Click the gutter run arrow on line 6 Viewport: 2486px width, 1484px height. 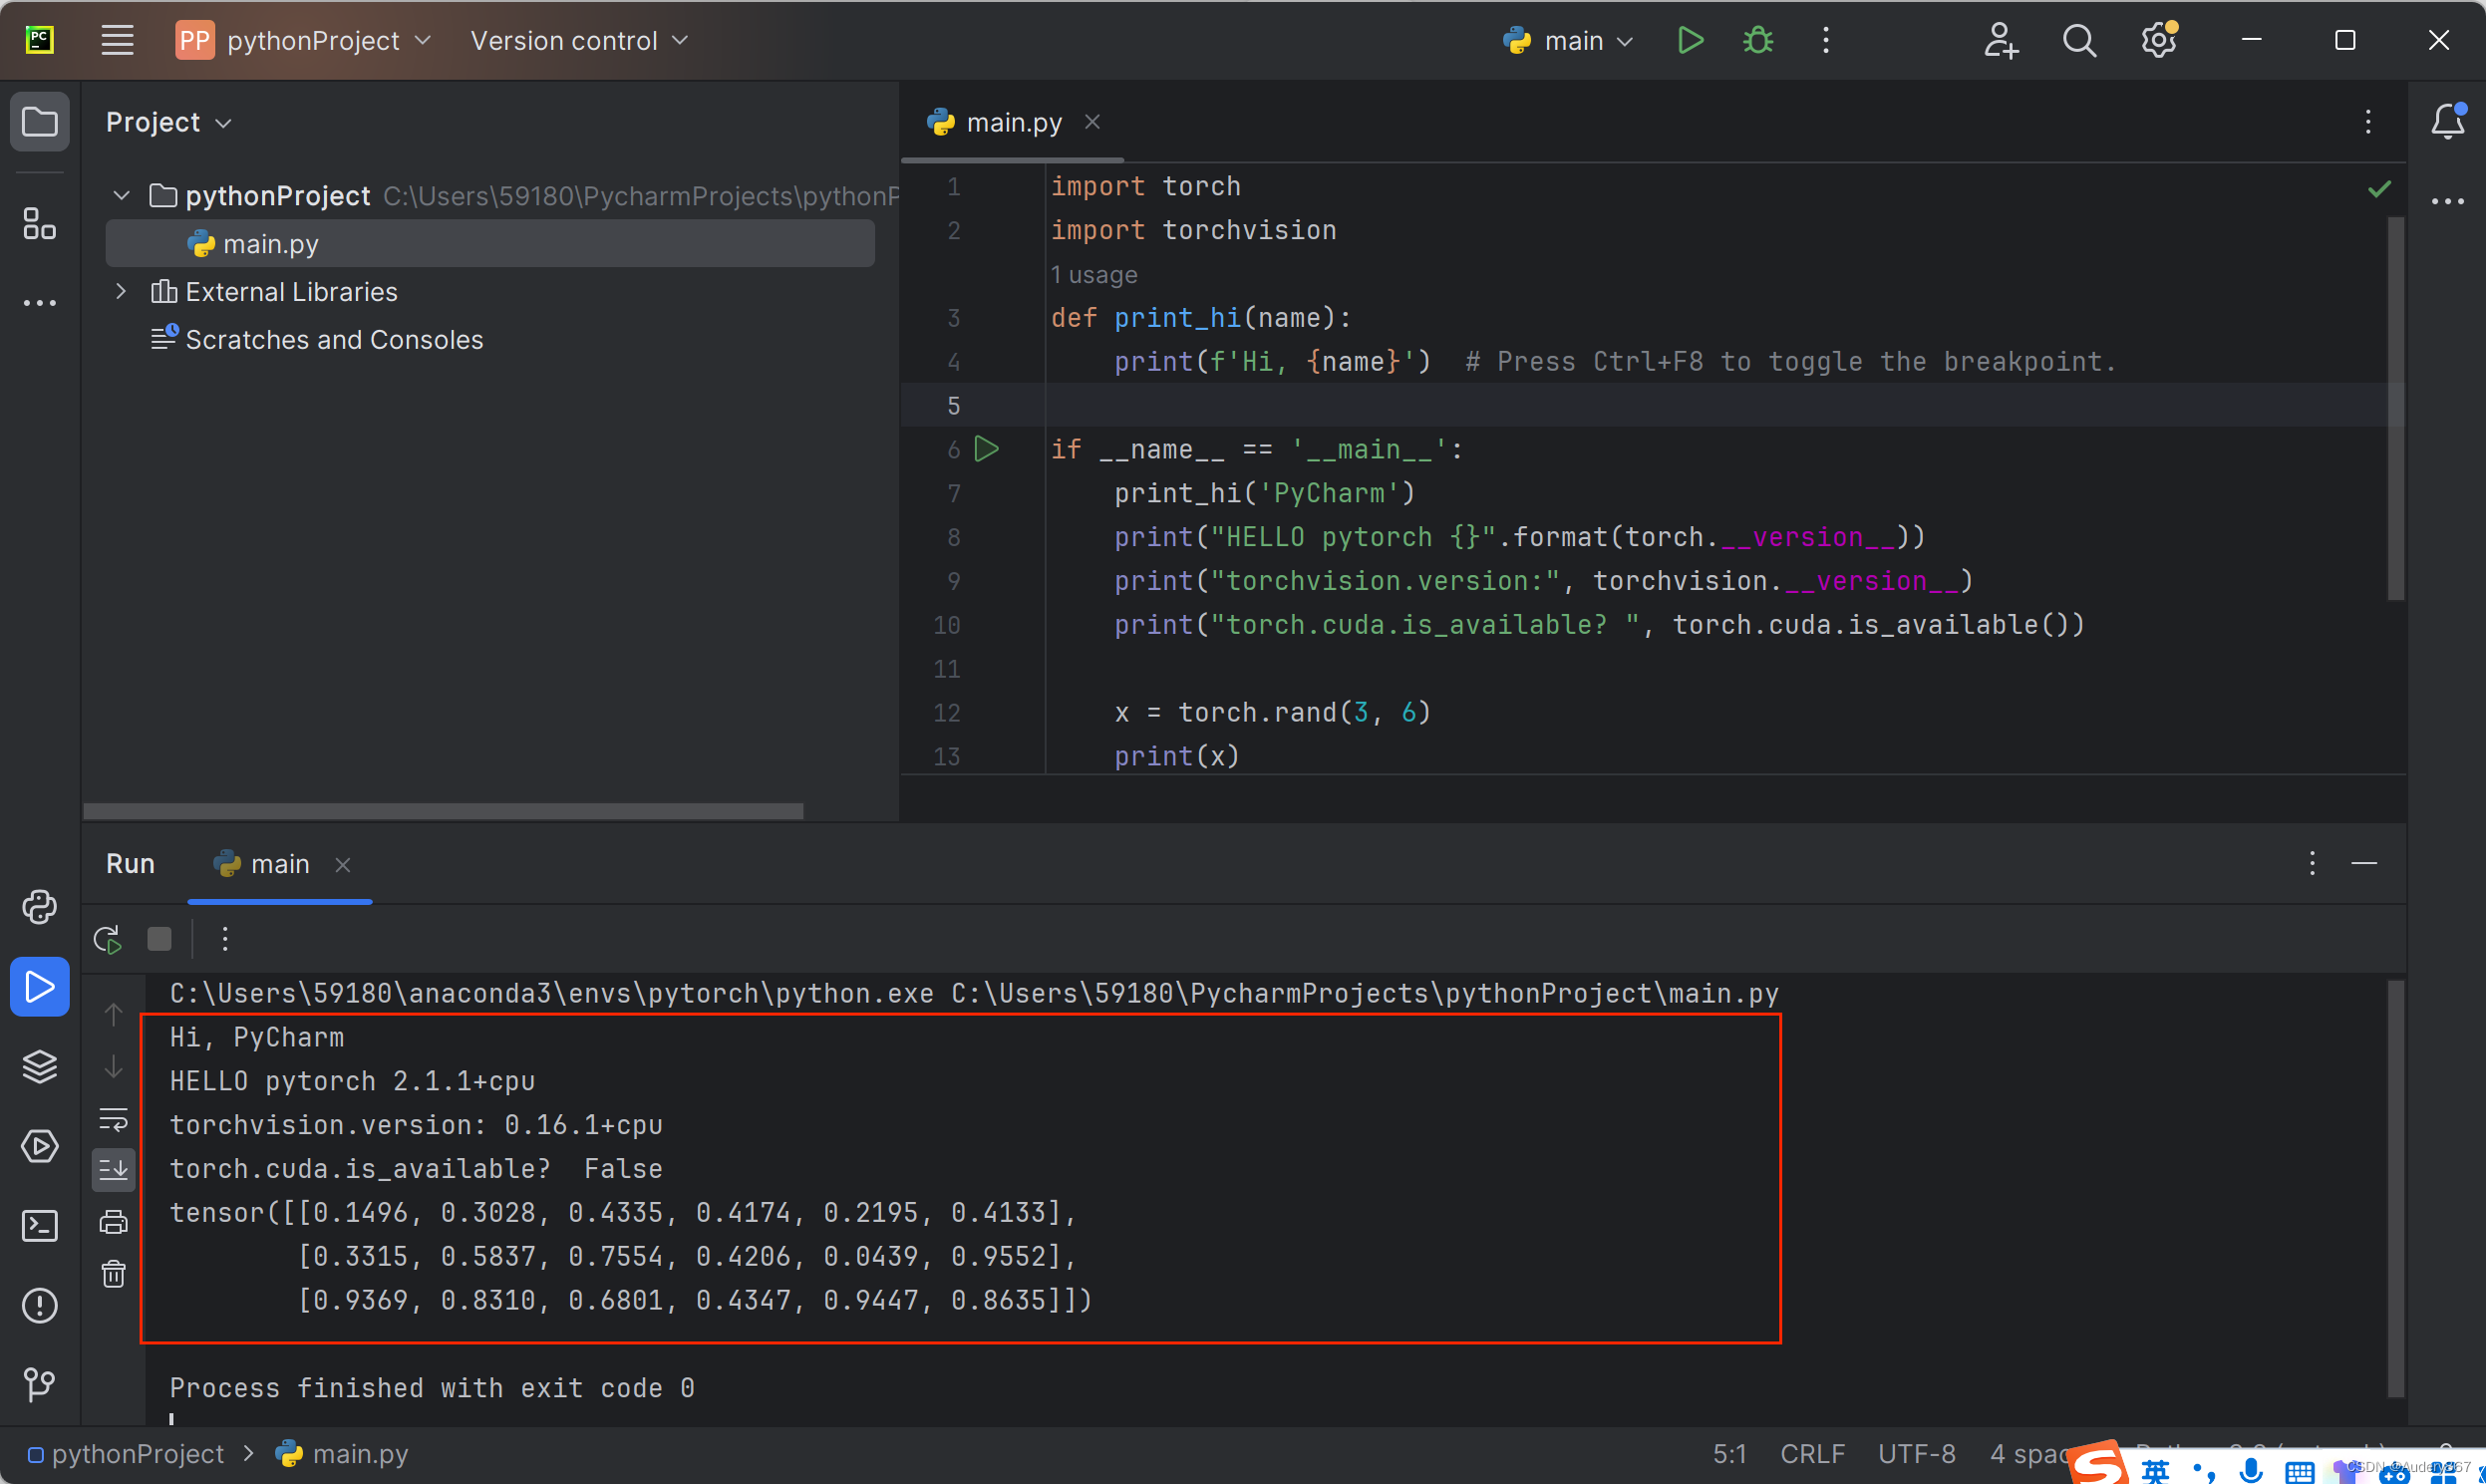click(x=987, y=449)
